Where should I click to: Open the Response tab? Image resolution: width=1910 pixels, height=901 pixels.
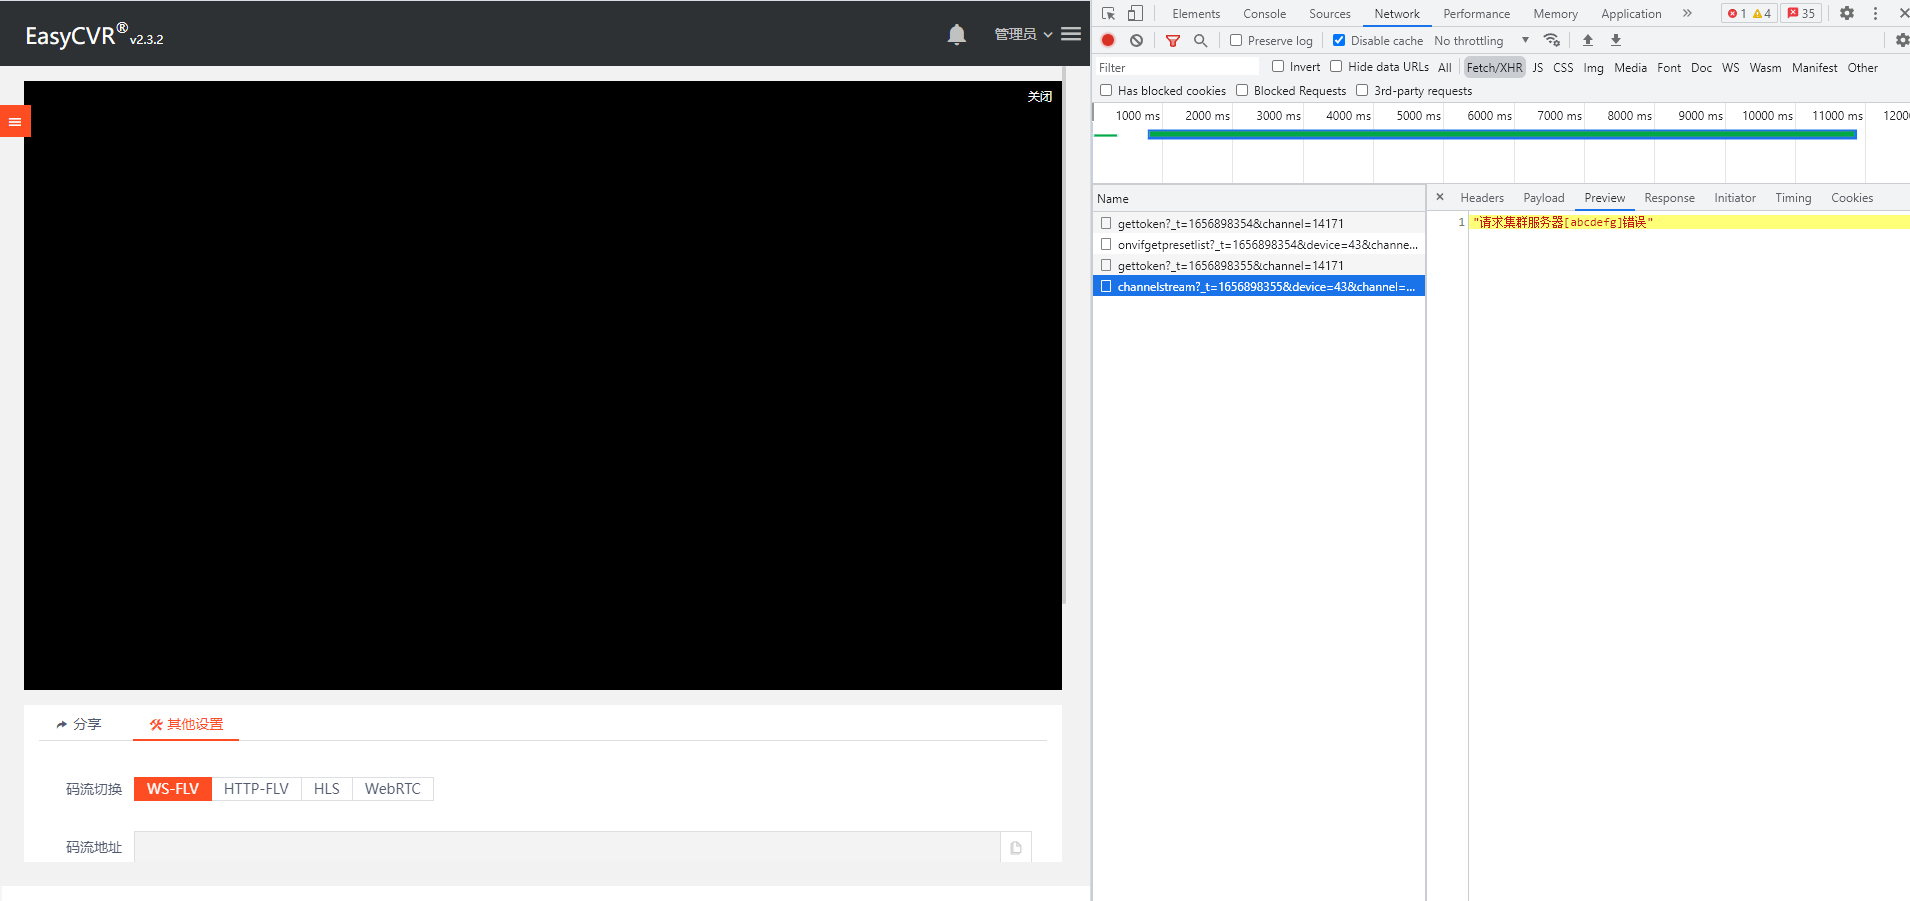coord(1669,198)
